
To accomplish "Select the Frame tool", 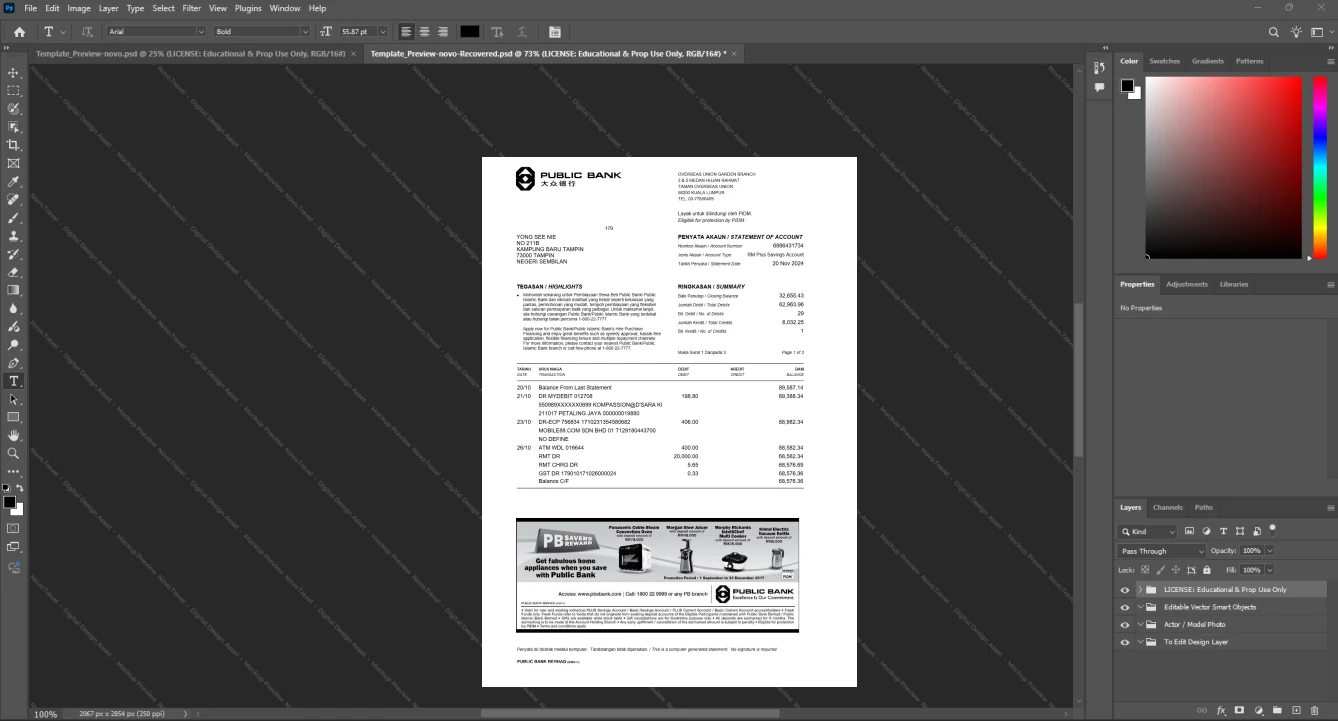I will point(13,163).
